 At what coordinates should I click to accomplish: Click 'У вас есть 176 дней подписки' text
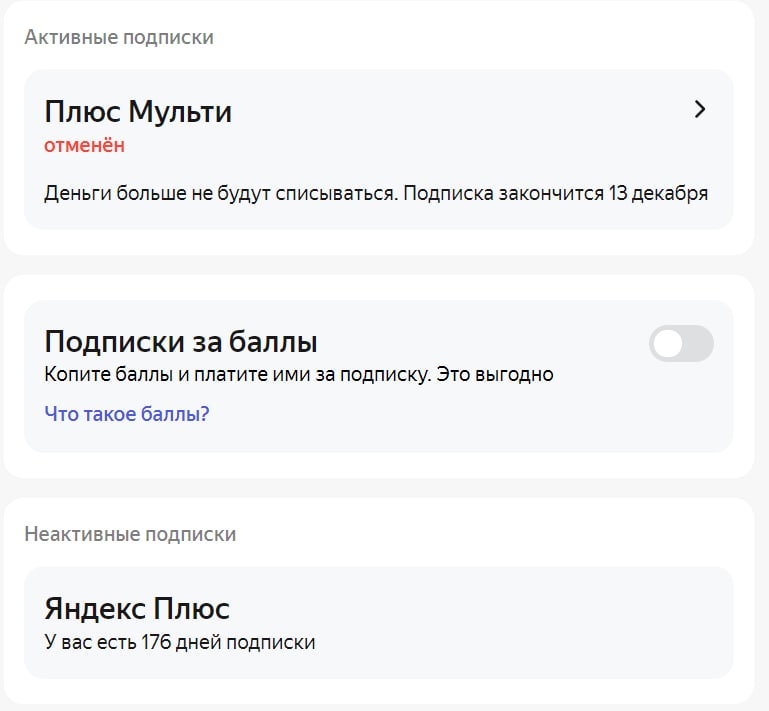180,642
